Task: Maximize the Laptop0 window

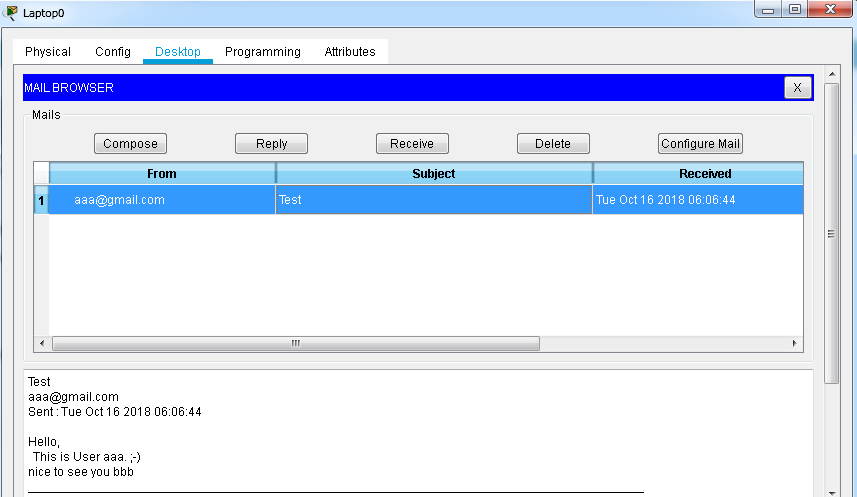Action: coord(795,9)
